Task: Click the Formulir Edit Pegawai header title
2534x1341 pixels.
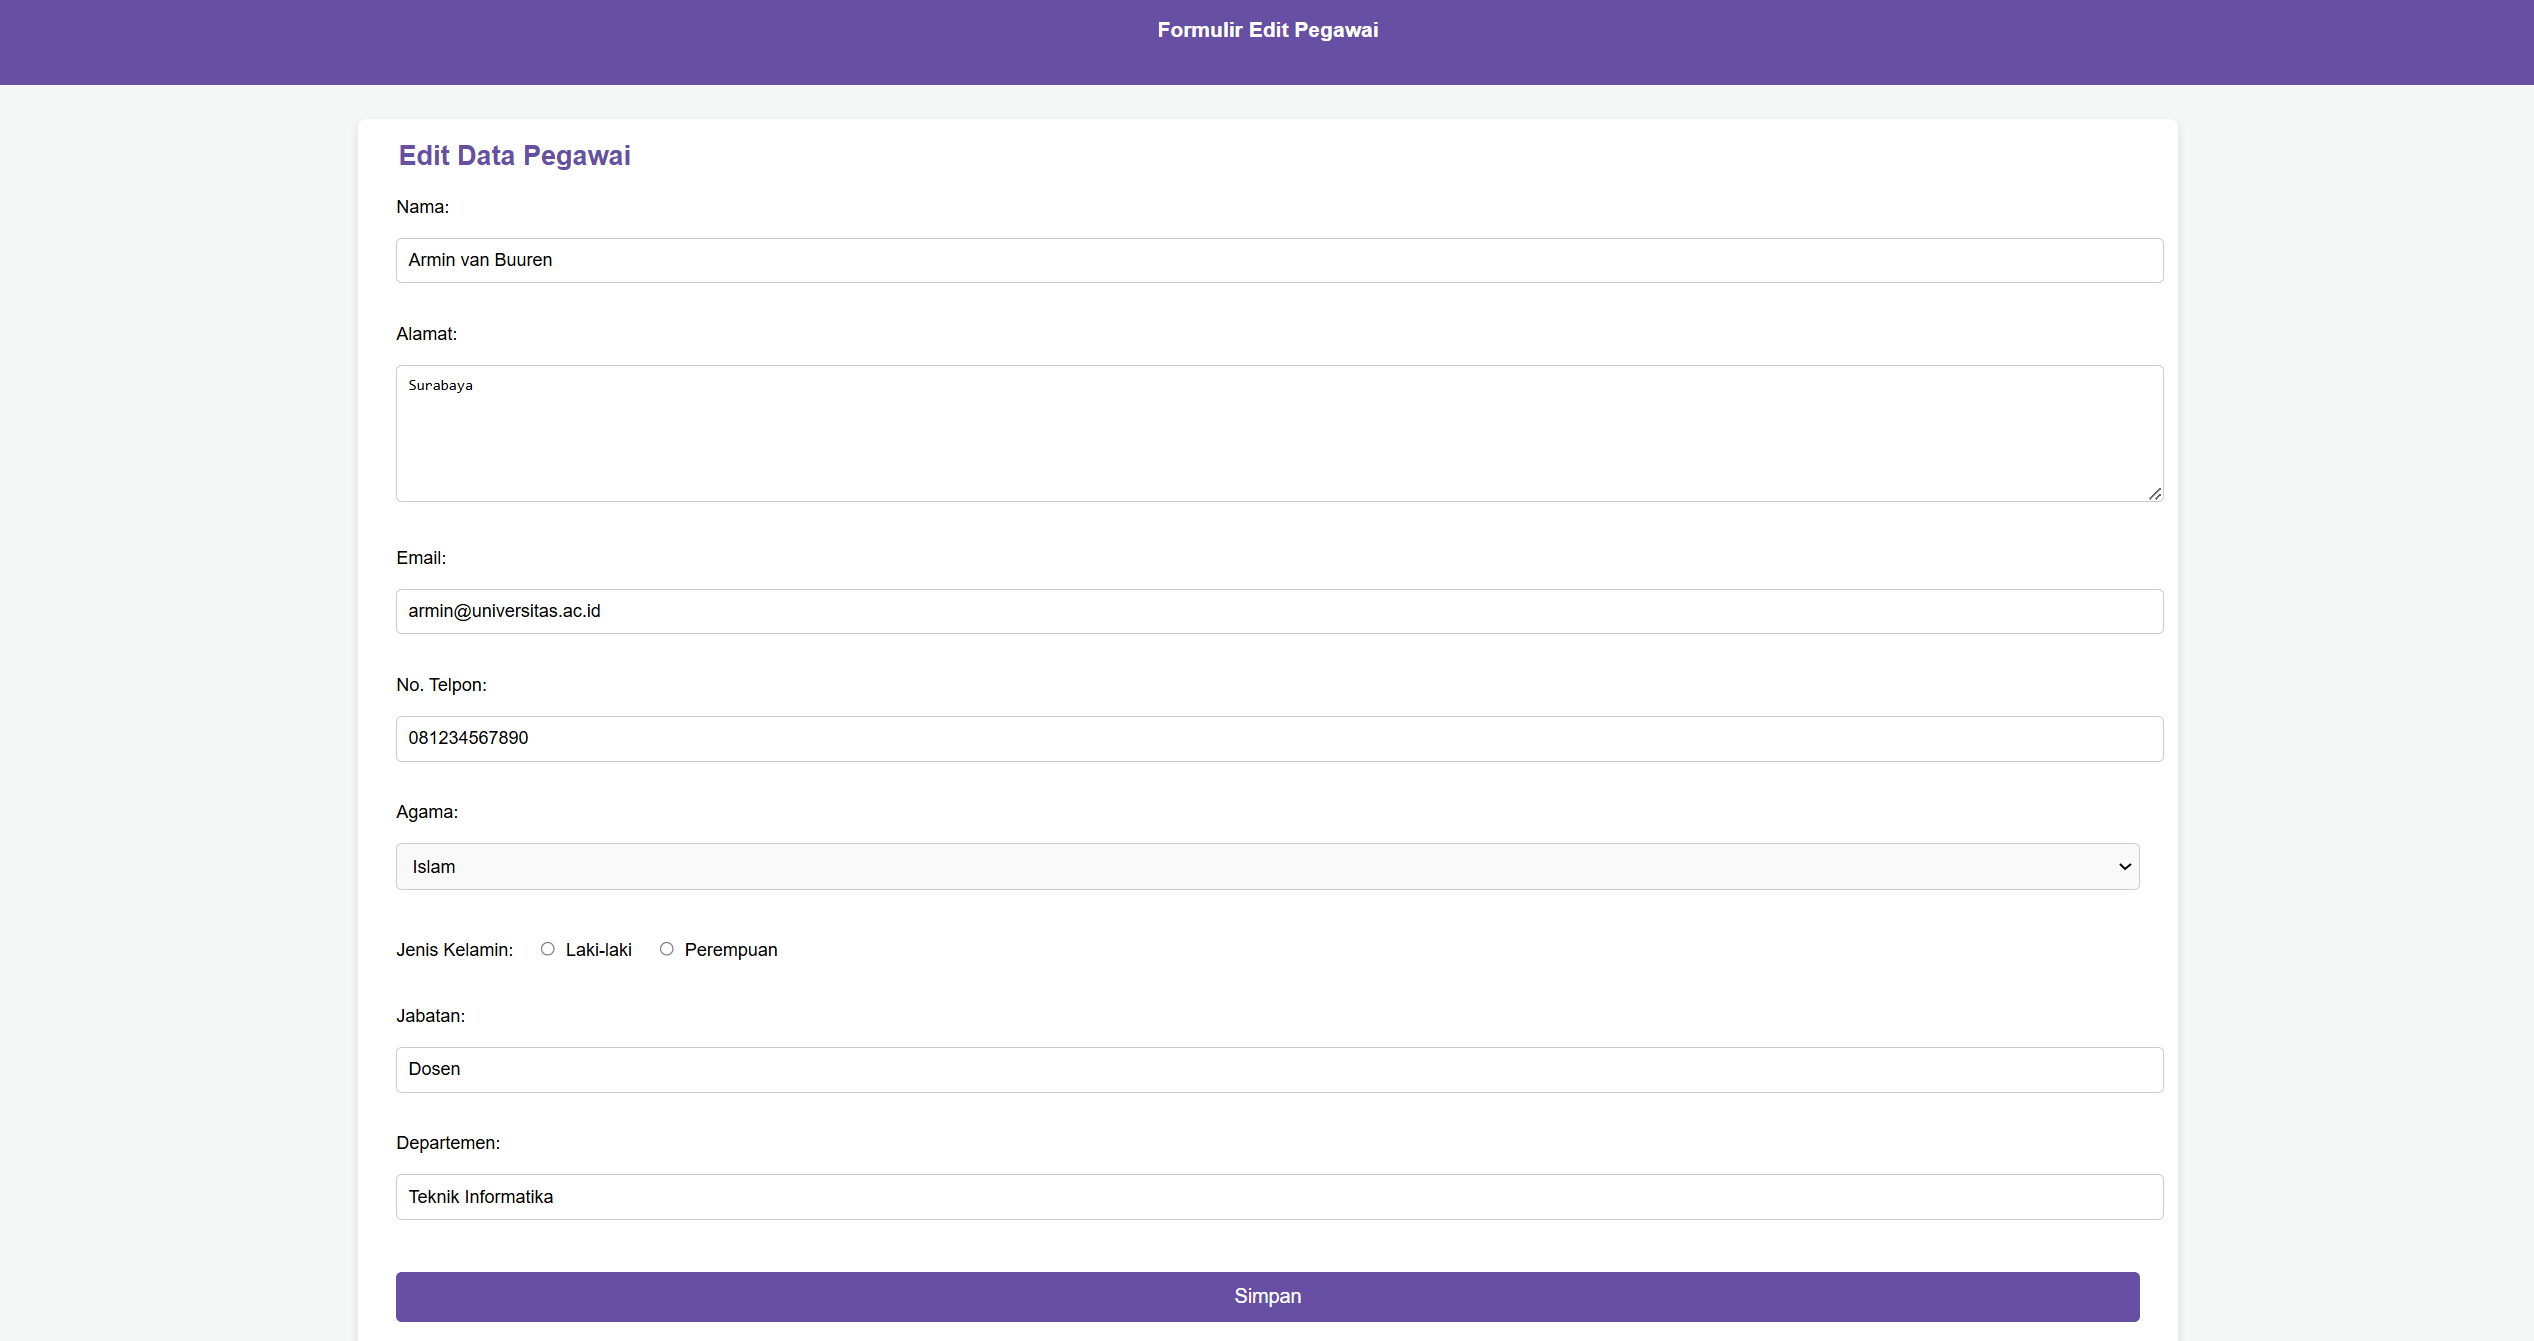Action: click(1267, 30)
